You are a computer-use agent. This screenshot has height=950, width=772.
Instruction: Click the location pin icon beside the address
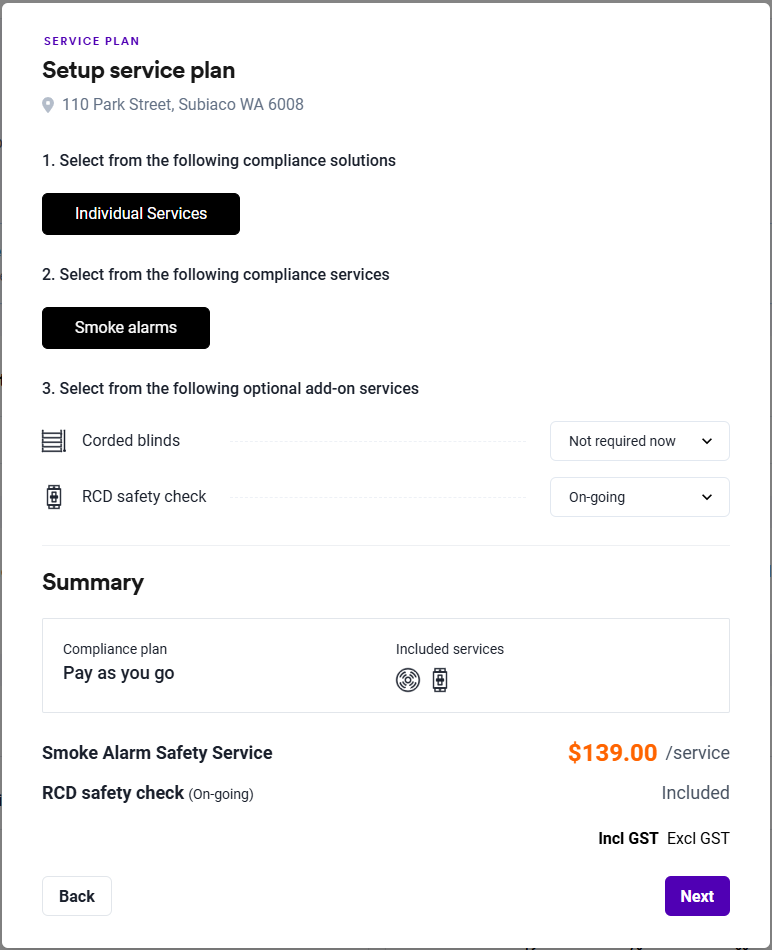[x=48, y=105]
